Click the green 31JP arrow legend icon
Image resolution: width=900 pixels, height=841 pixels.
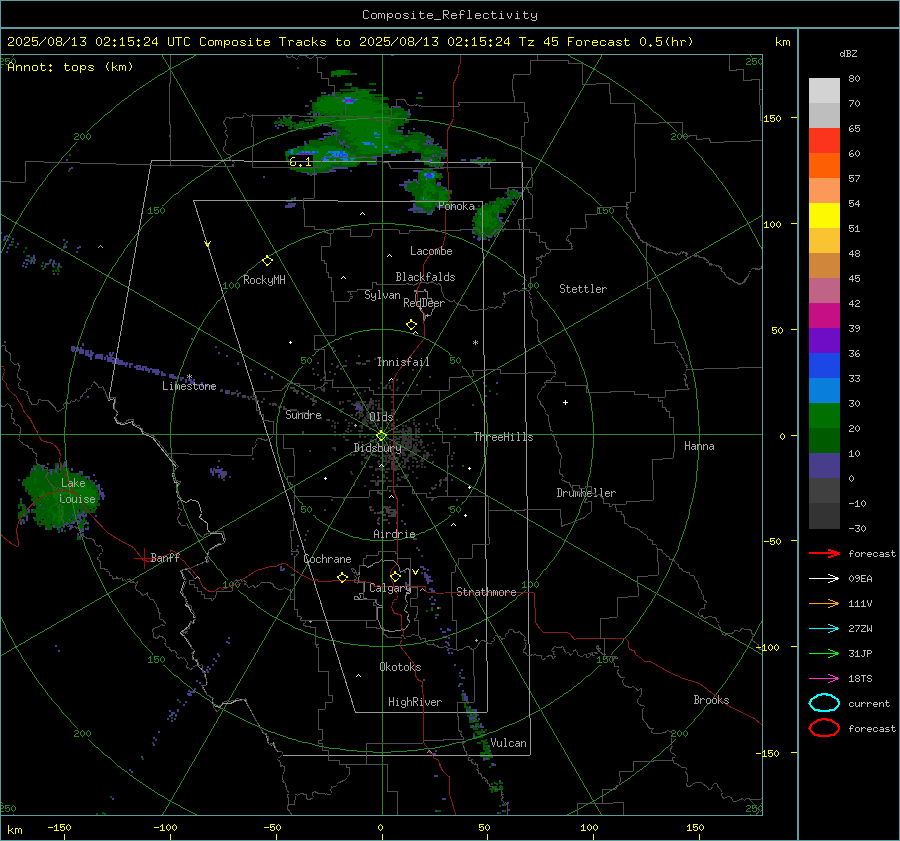(824, 653)
